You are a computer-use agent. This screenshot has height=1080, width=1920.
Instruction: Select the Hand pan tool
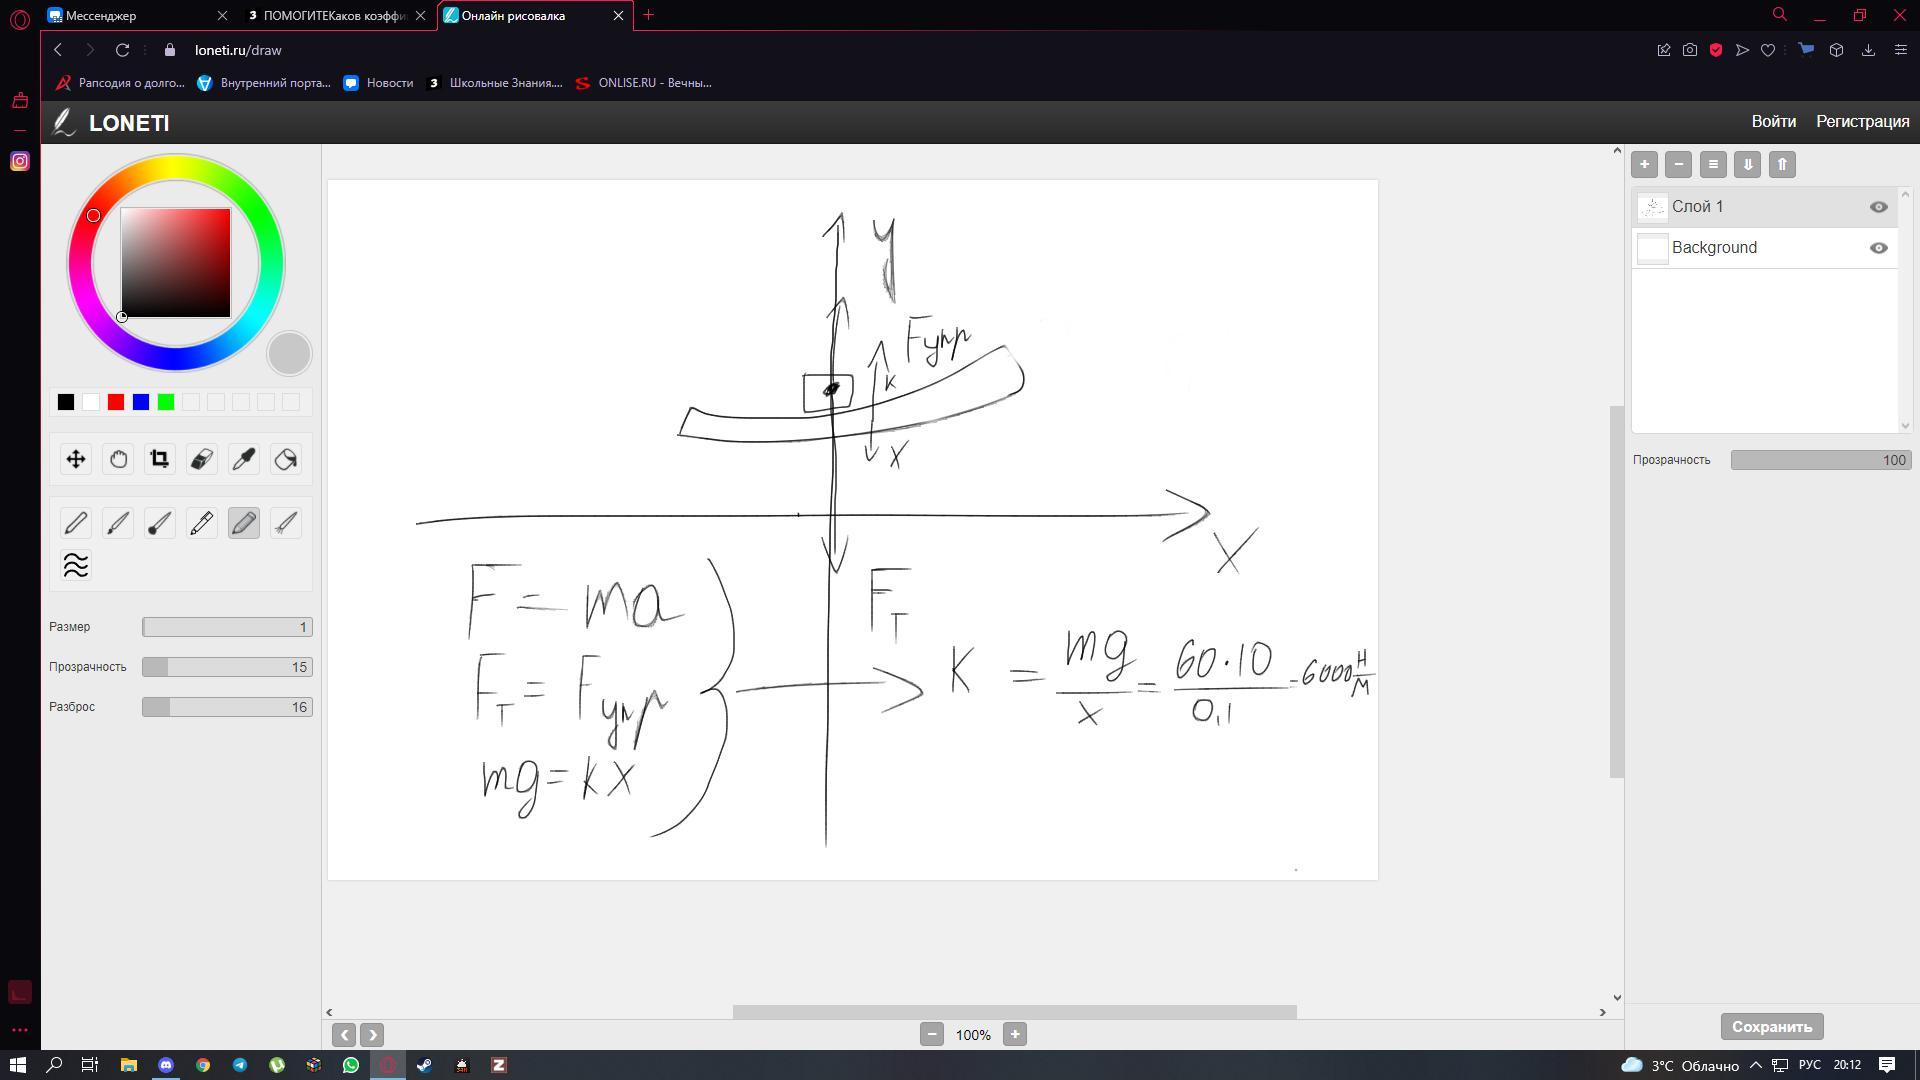[118, 459]
